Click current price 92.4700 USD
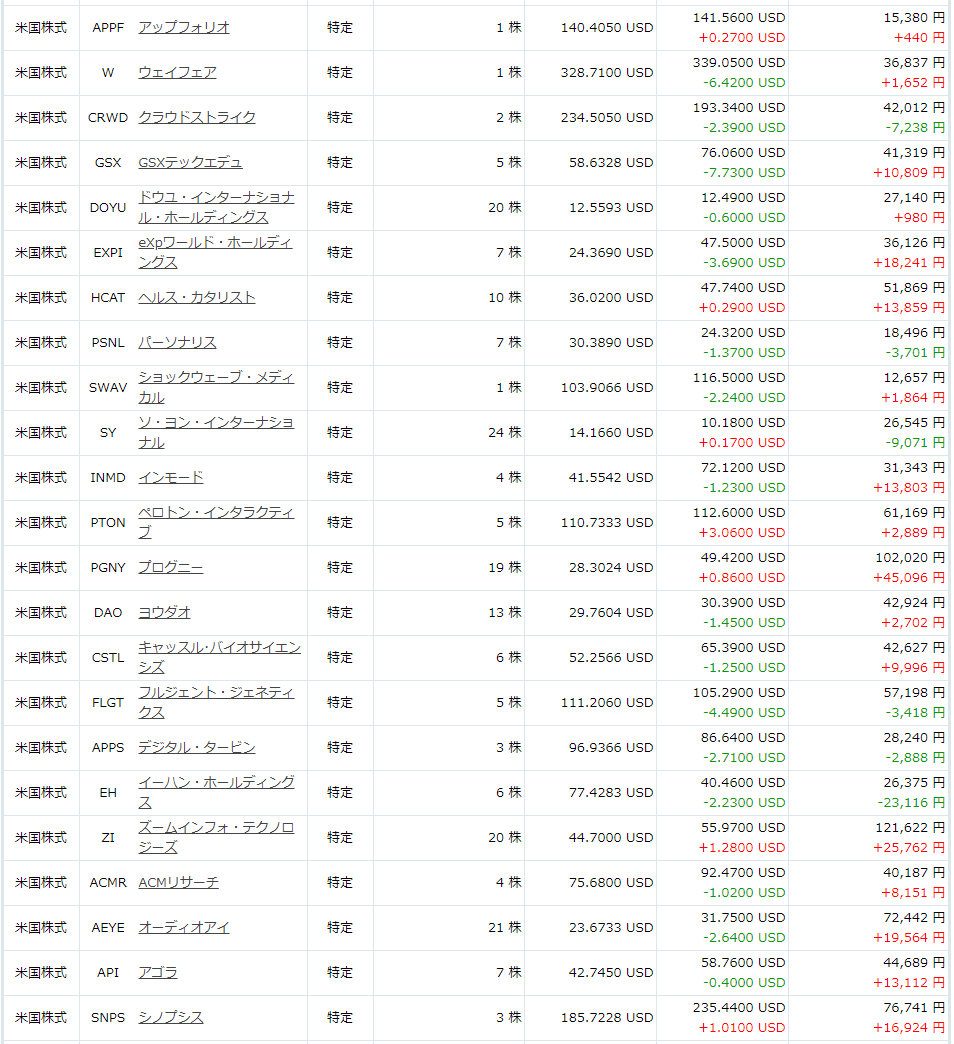Image resolution: width=954 pixels, height=1044 pixels. coord(743,873)
